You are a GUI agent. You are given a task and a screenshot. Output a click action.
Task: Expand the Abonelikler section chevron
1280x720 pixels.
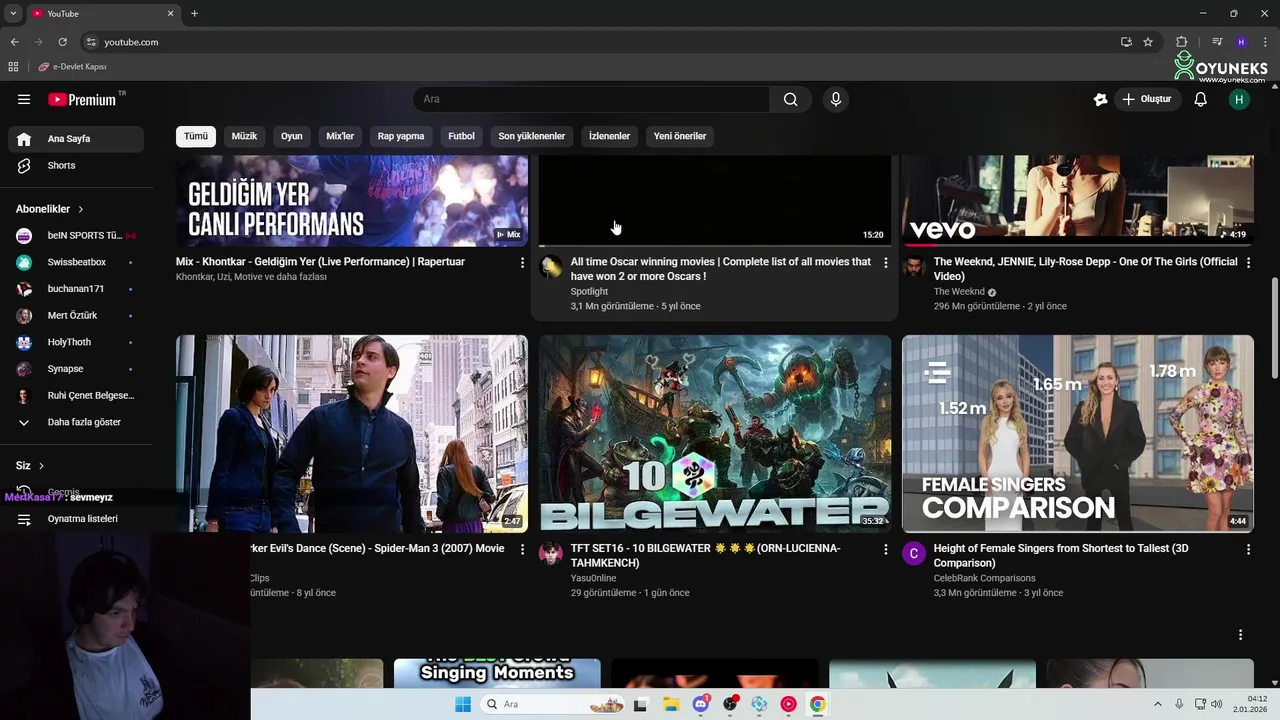[81, 209]
